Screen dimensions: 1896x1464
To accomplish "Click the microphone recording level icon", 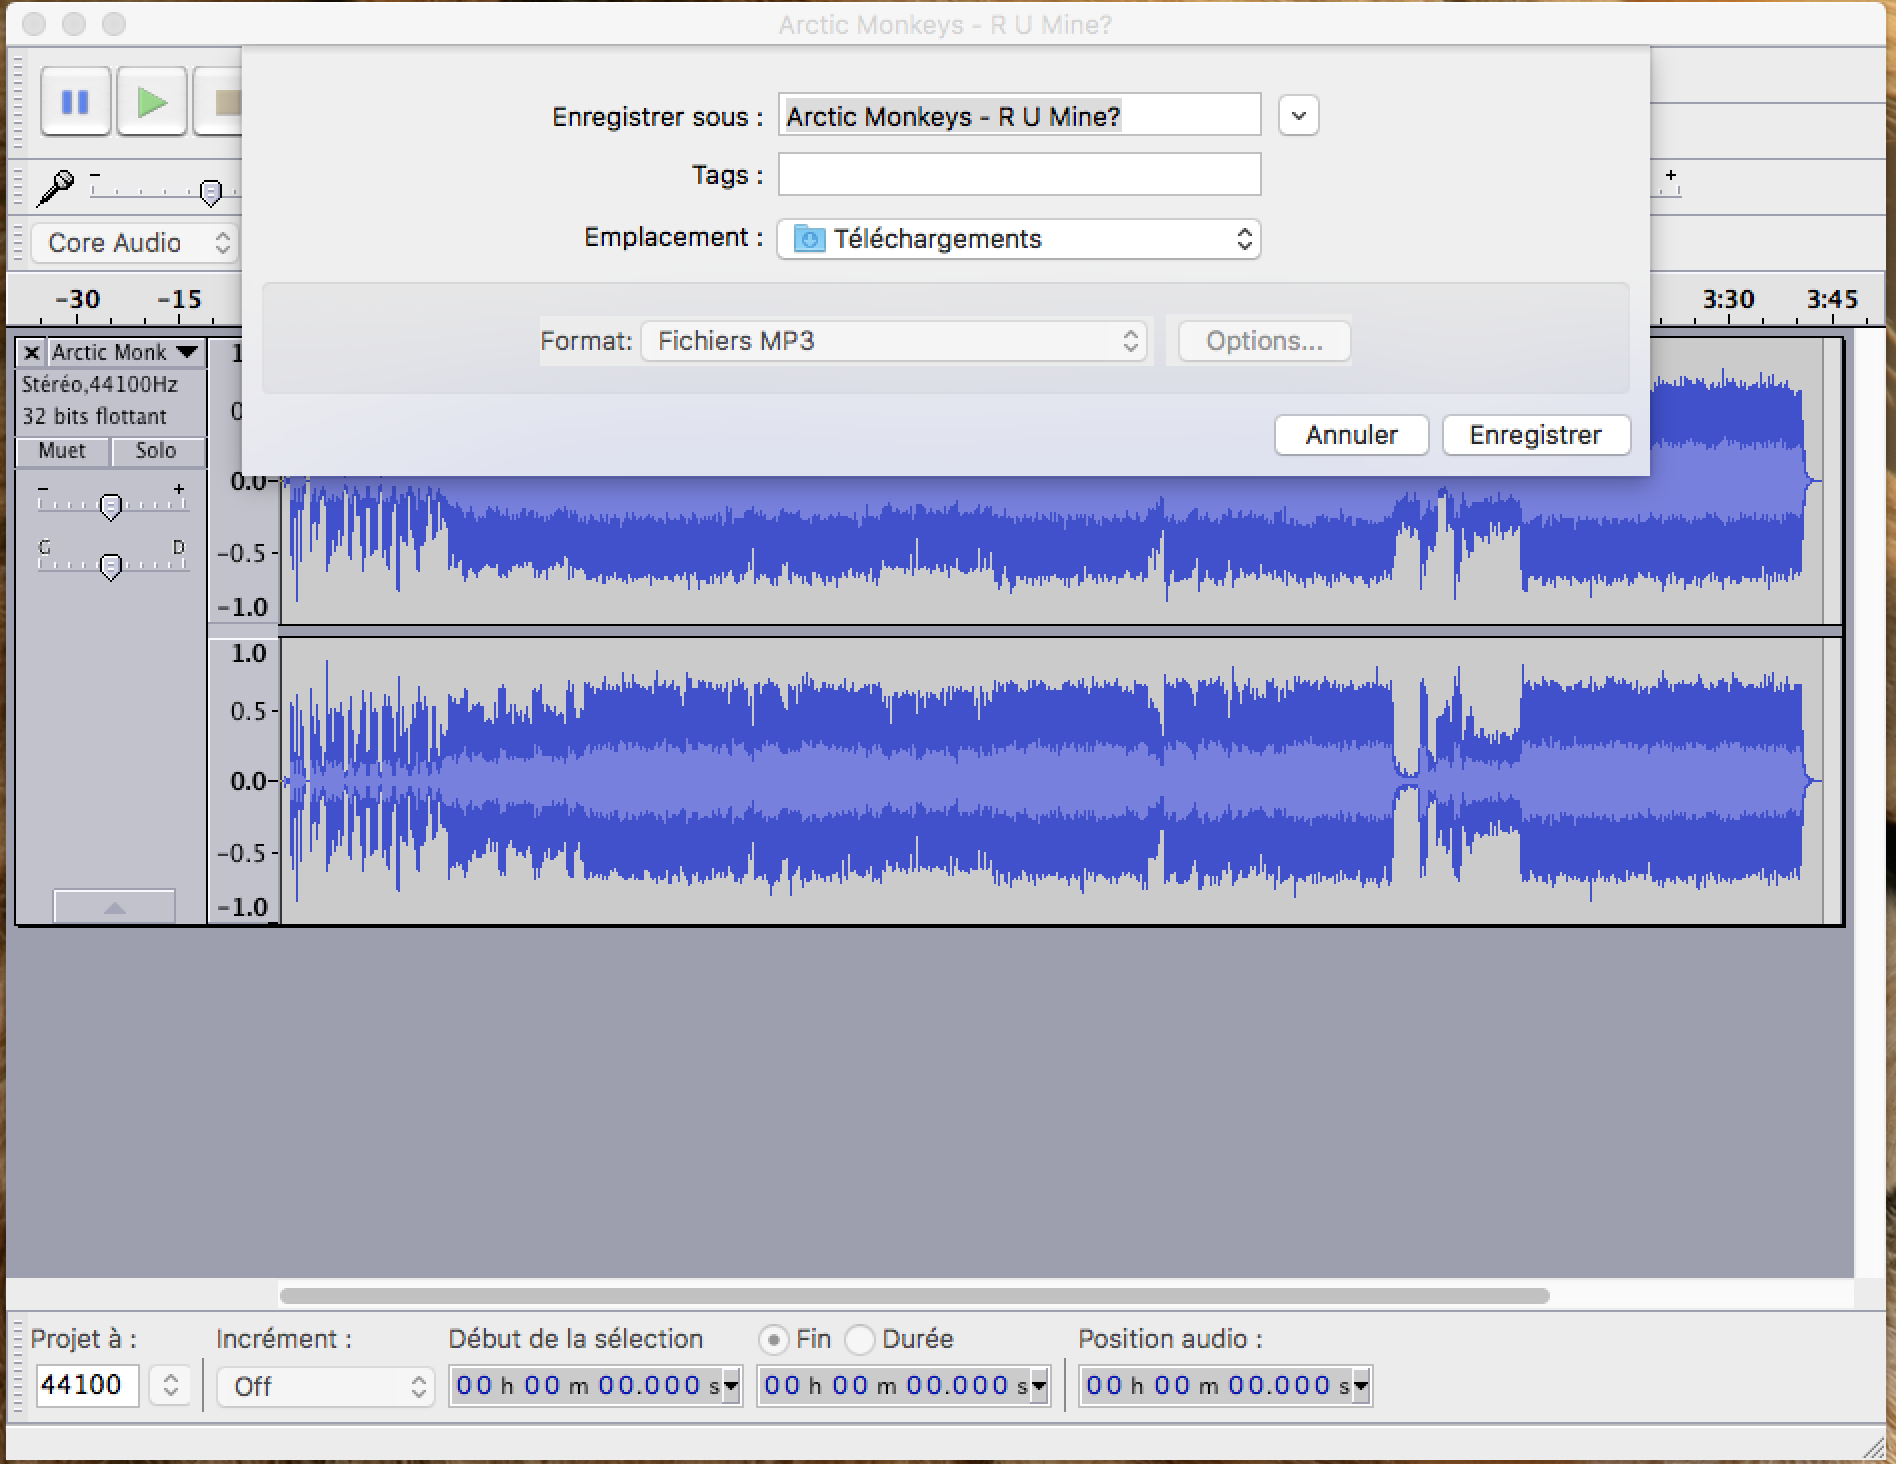I will pos(55,187).
